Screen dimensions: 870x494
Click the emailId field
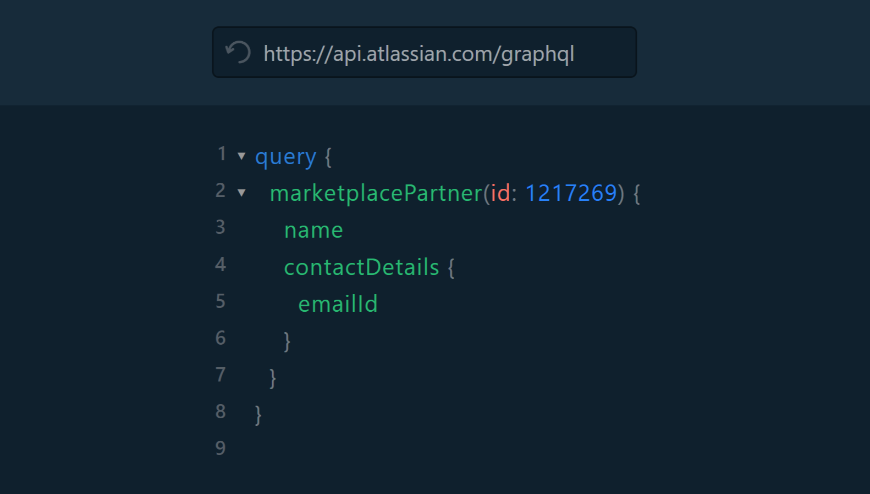(338, 304)
